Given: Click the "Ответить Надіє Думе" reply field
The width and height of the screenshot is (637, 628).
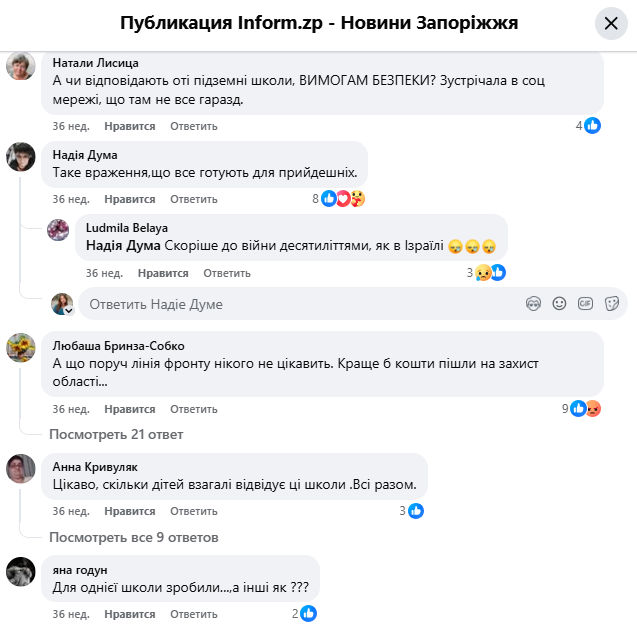Looking at the screenshot, I should point(300,304).
